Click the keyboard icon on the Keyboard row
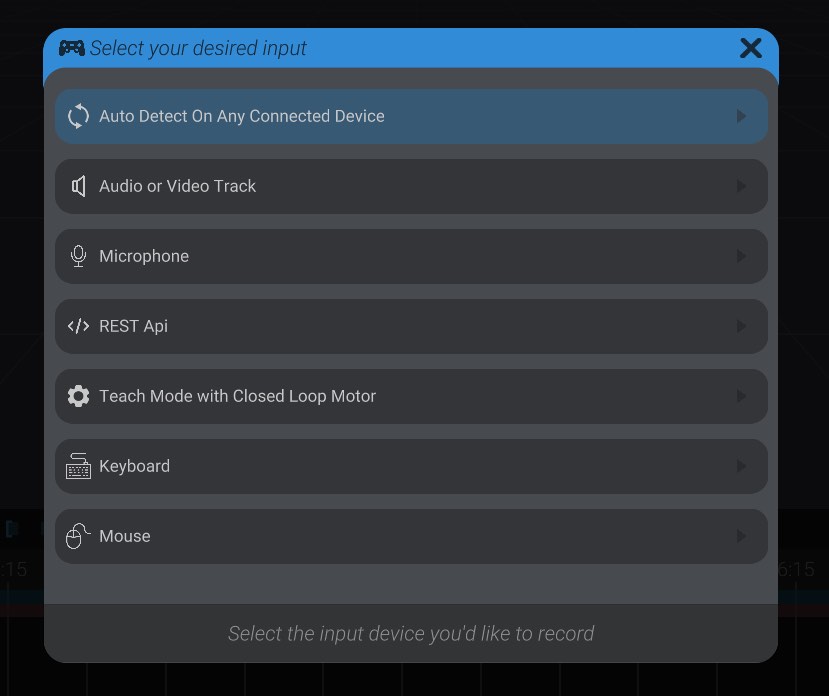 [x=78, y=466]
